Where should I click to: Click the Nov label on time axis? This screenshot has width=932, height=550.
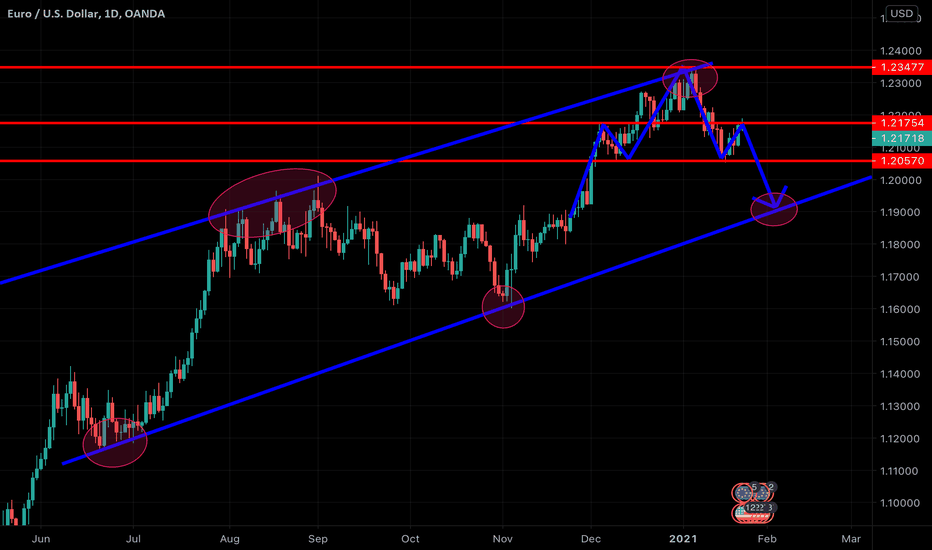coord(502,539)
